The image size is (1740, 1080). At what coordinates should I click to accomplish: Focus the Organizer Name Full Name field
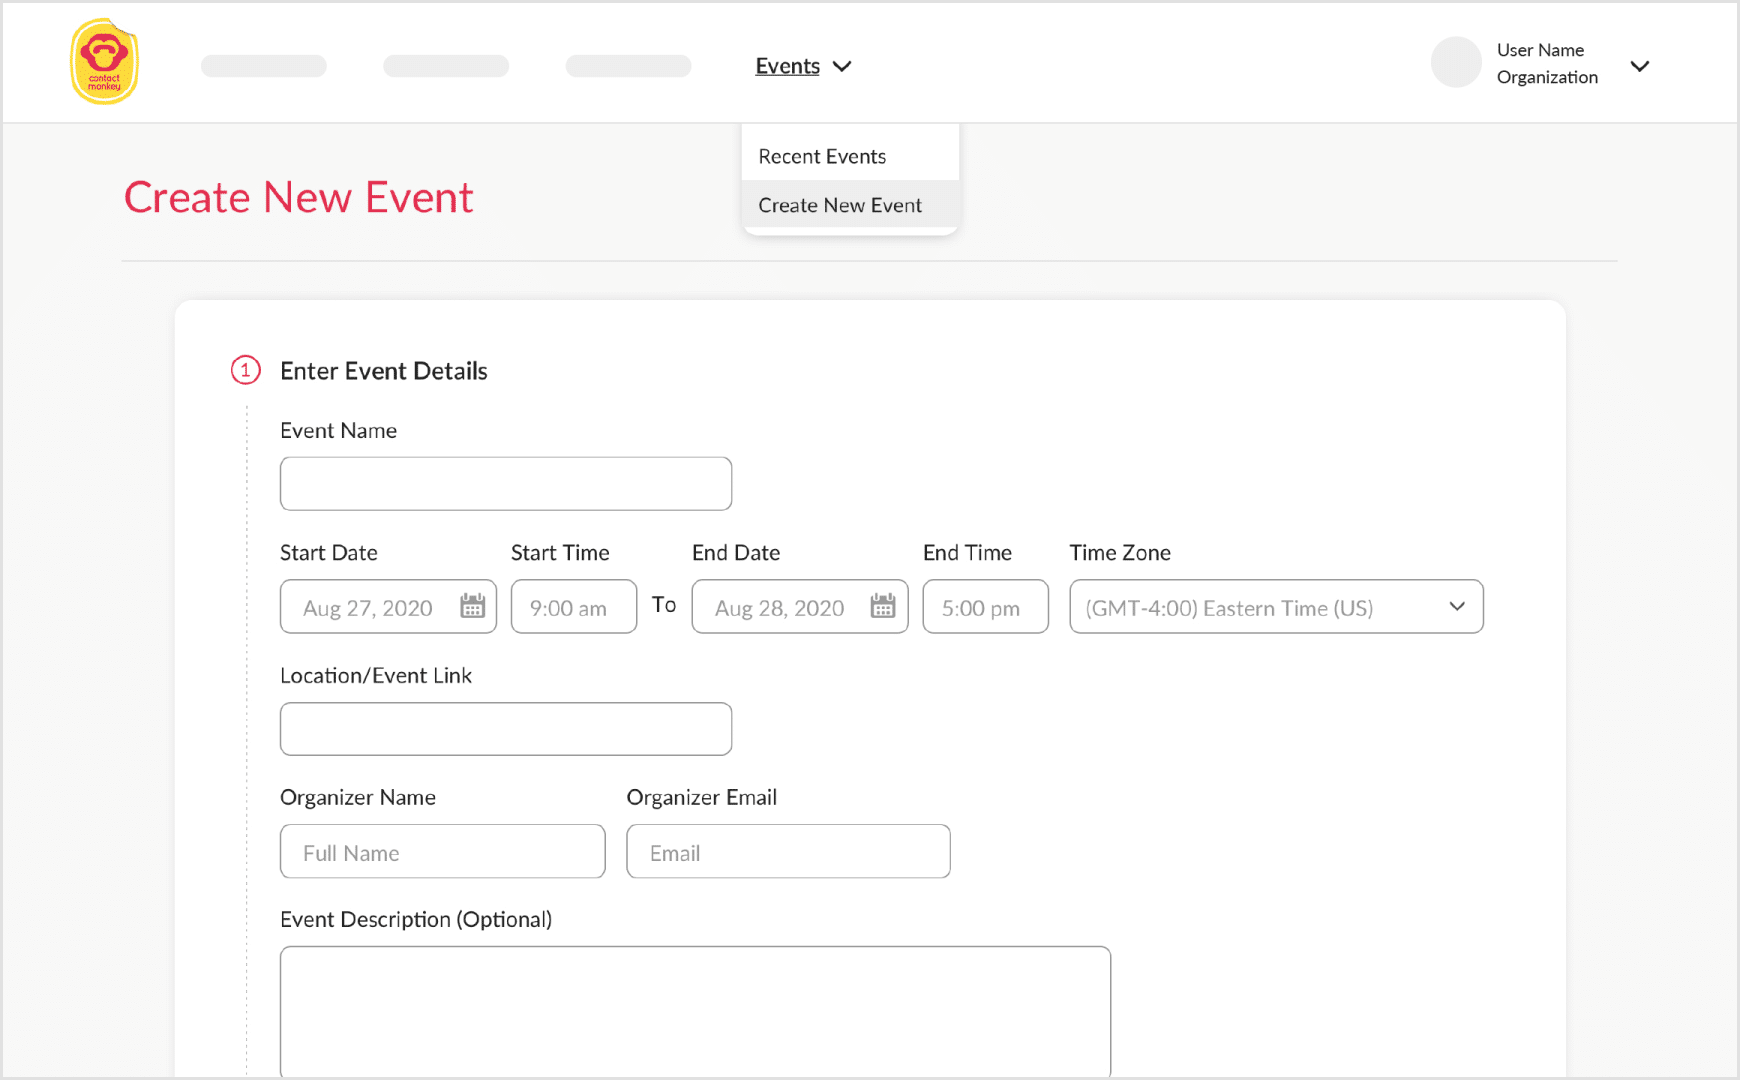tap(443, 852)
